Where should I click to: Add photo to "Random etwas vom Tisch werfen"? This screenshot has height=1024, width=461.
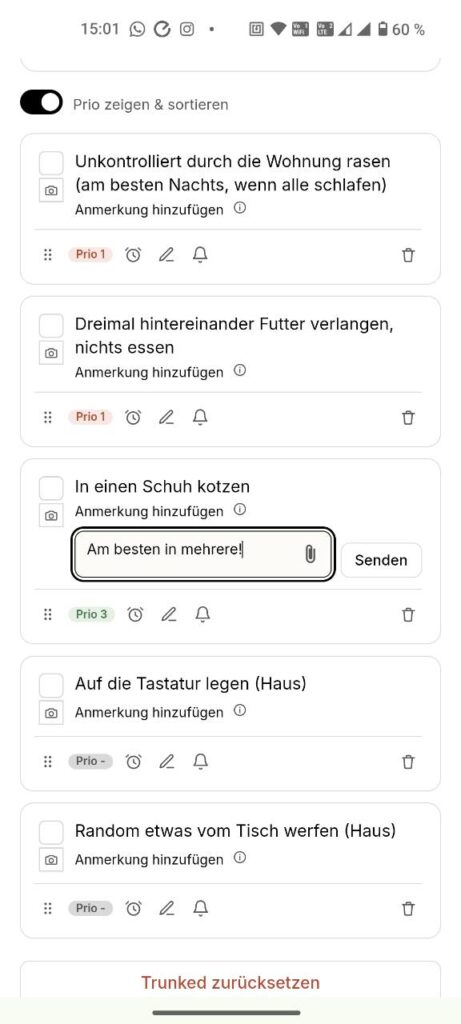pos(51,859)
